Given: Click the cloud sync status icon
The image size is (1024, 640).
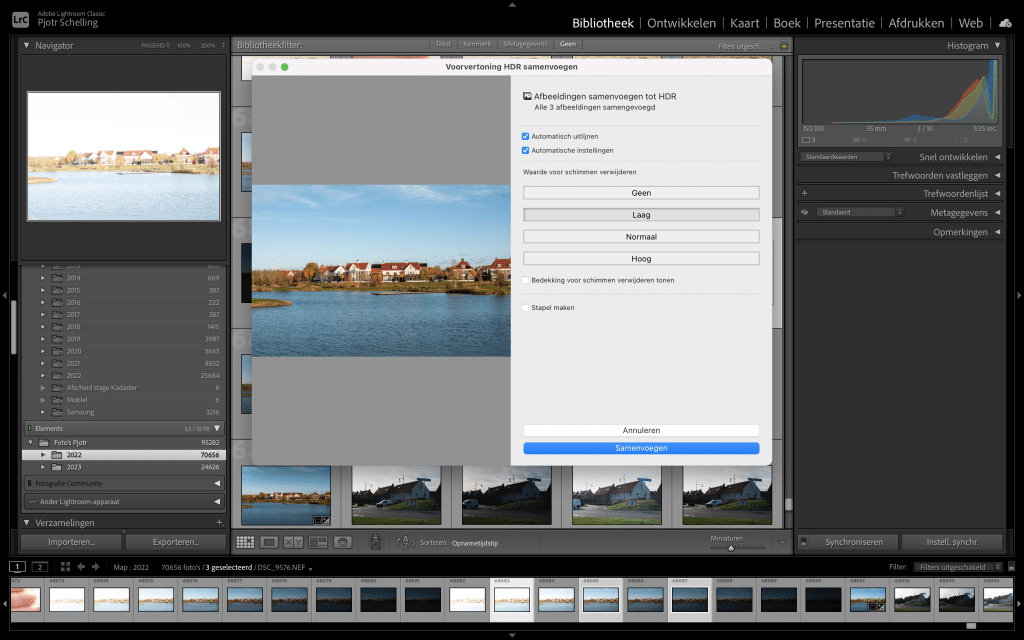Looking at the screenshot, I should tap(1005, 24).
